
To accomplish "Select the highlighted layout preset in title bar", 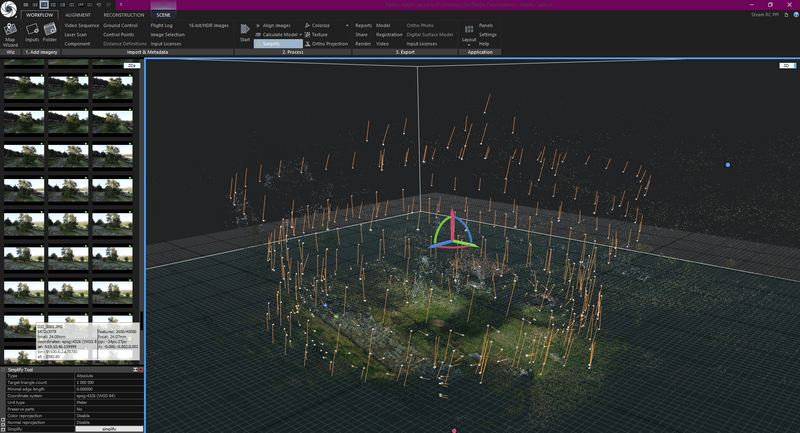I will tap(44, 5).
